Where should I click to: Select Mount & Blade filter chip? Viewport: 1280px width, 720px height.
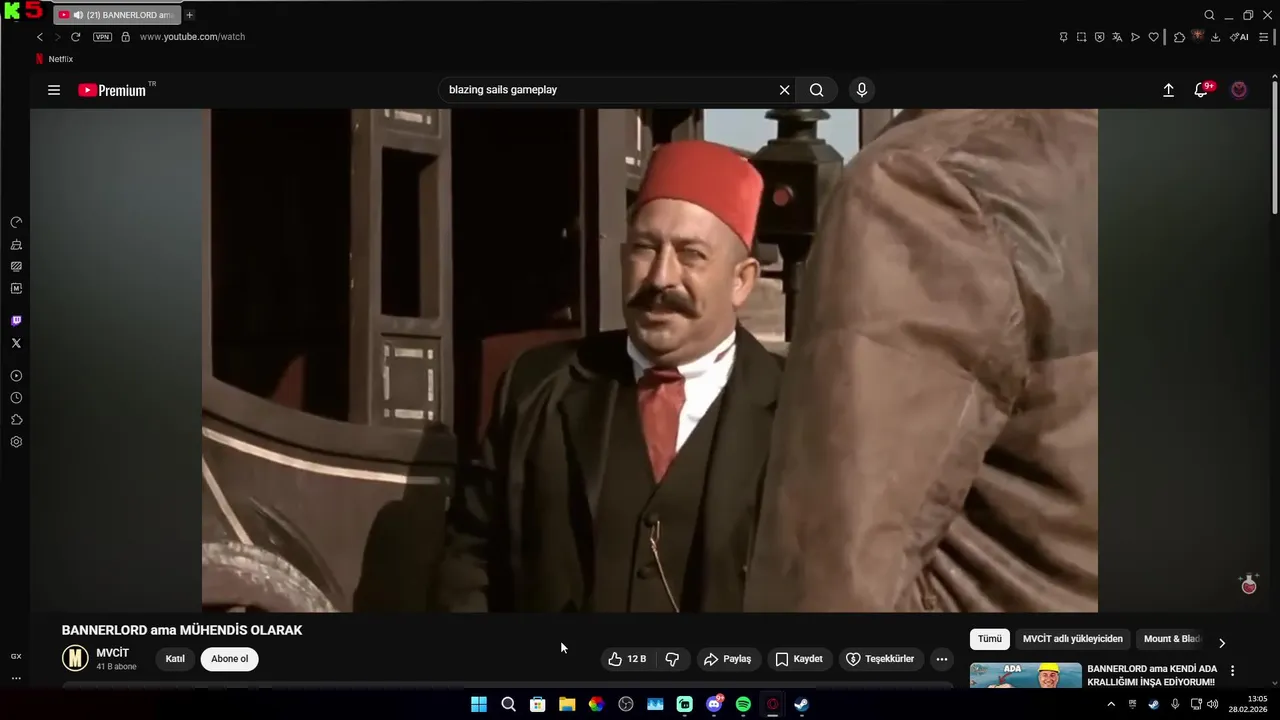click(1172, 639)
